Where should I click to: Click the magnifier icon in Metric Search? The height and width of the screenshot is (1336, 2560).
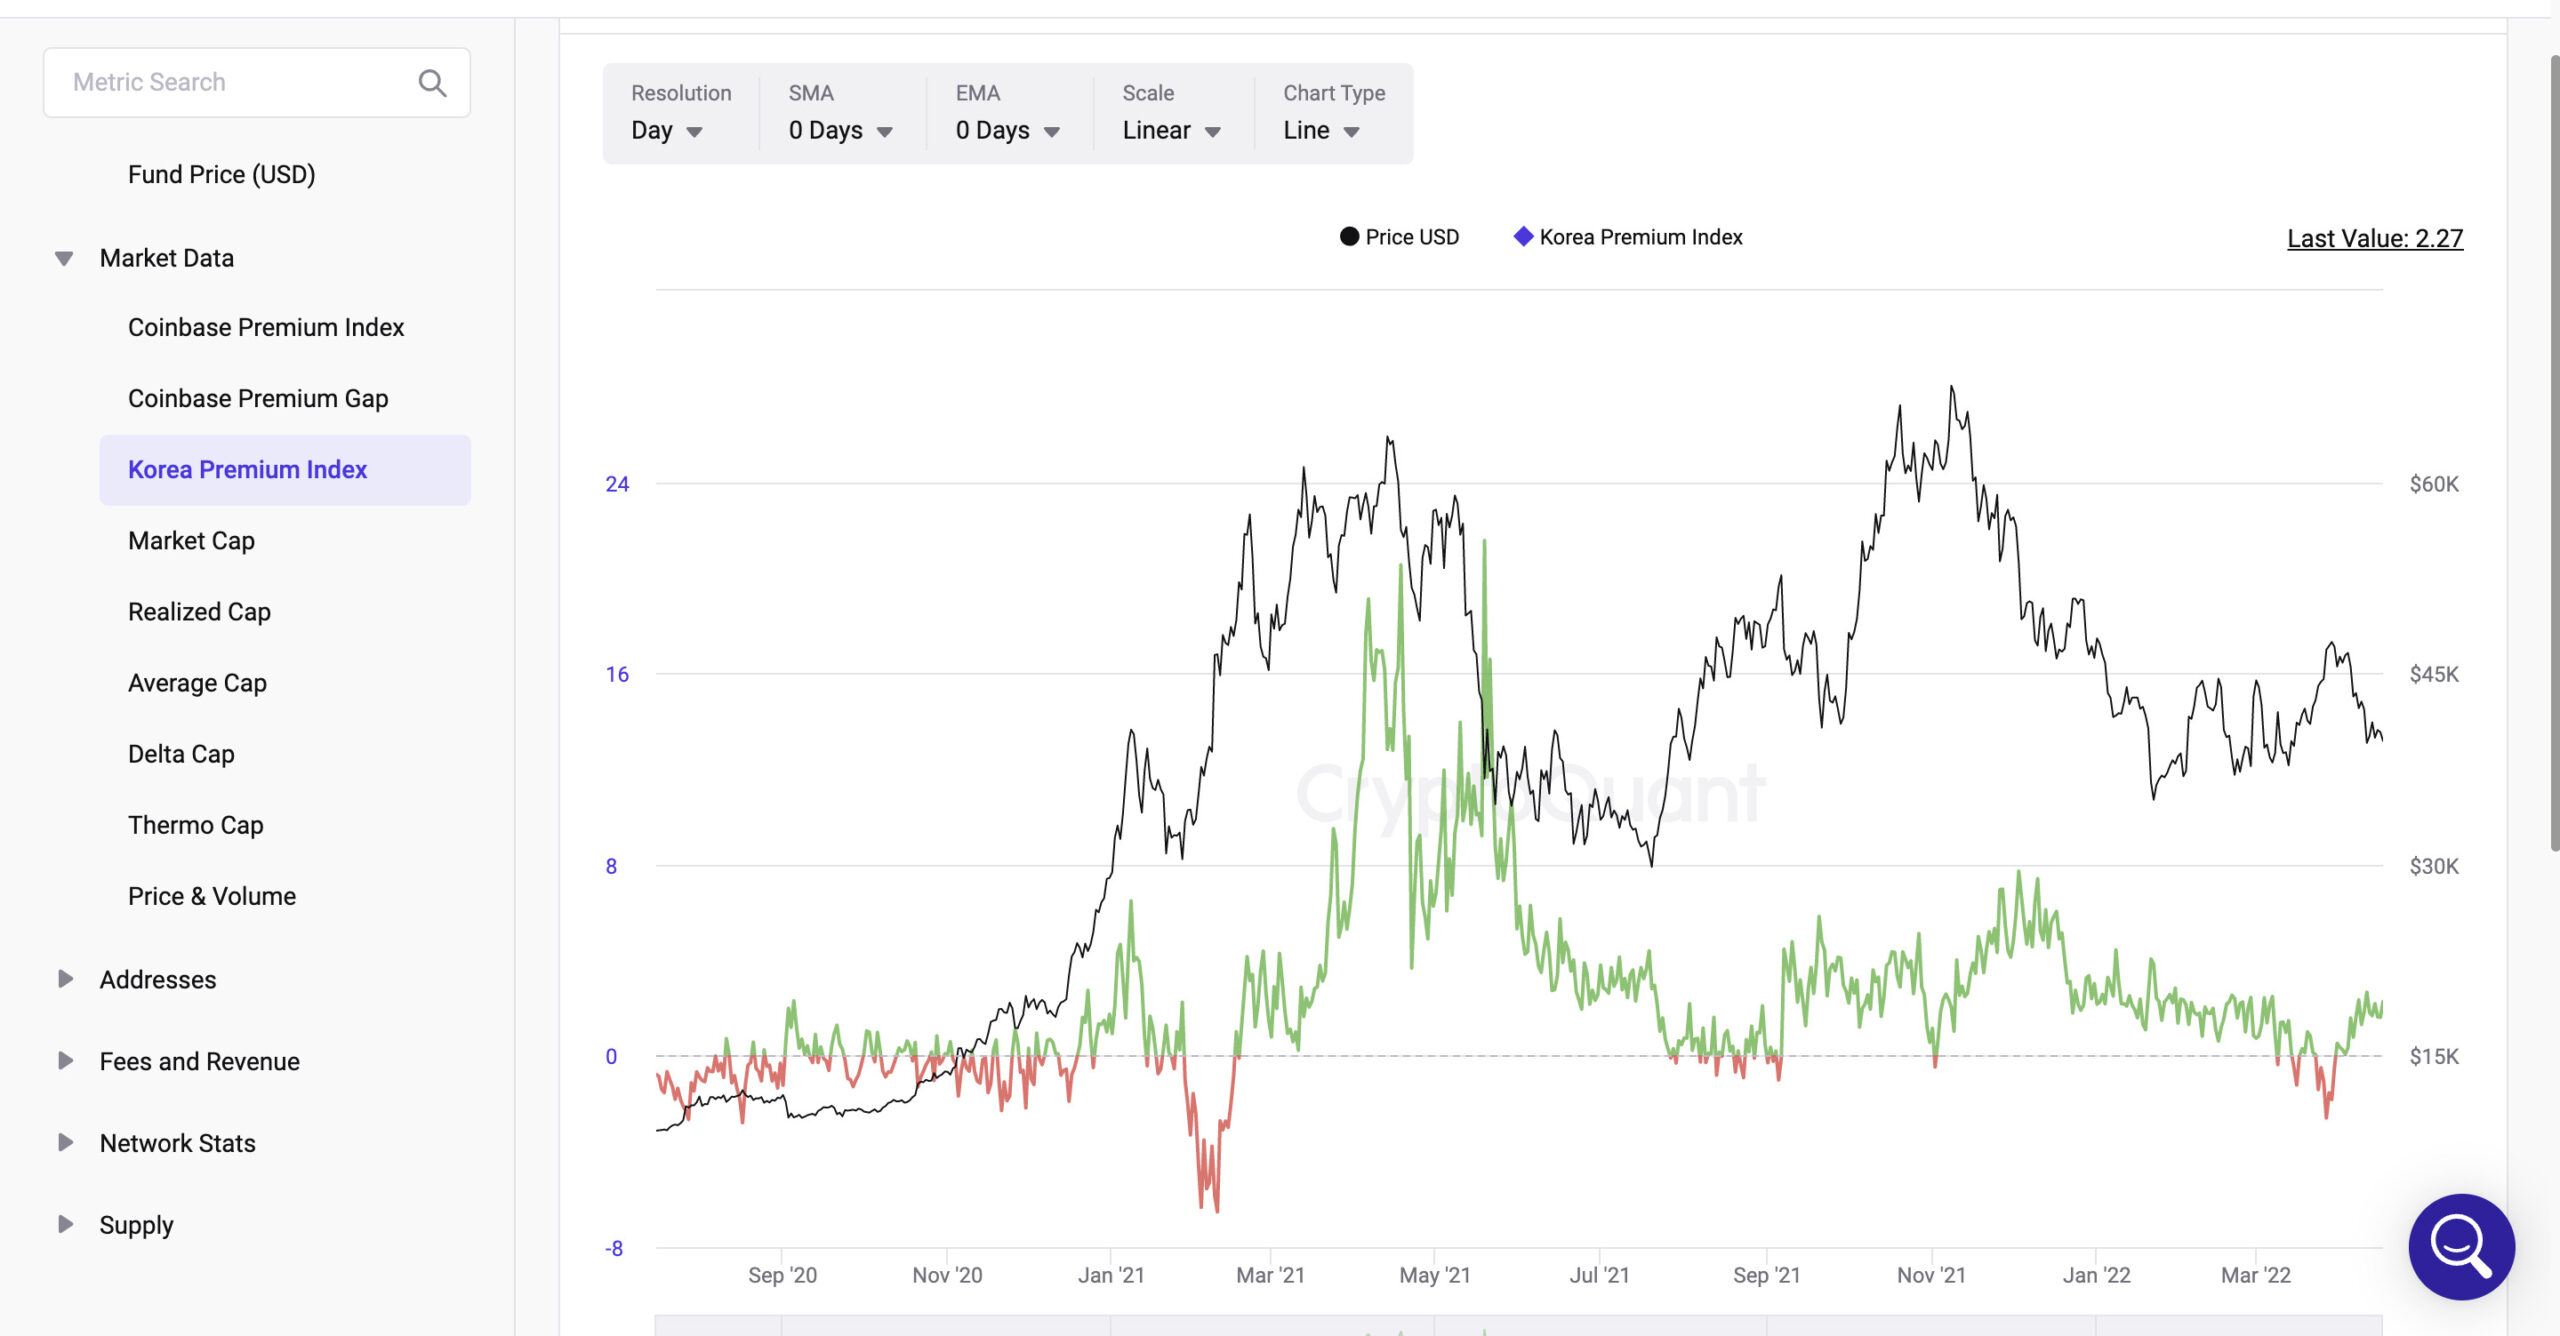click(x=432, y=82)
